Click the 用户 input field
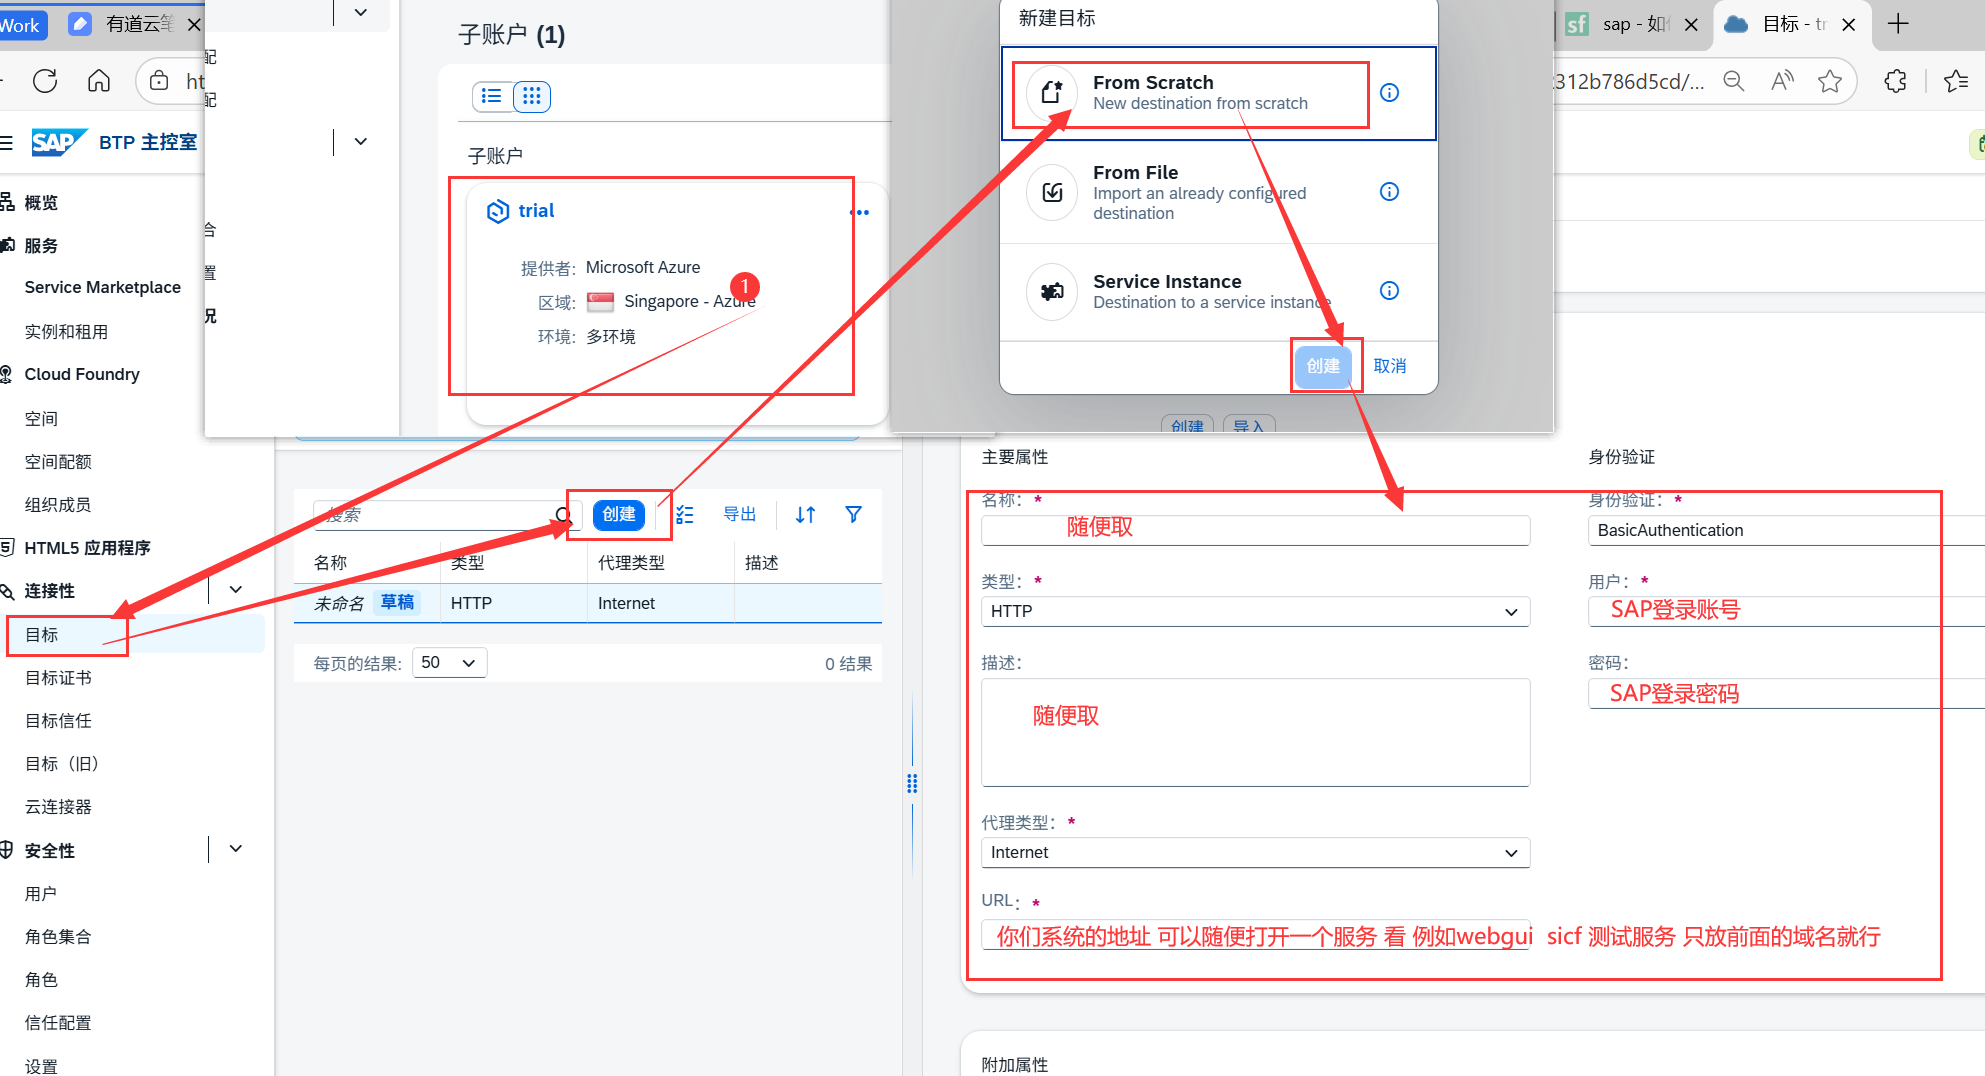Viewport: 1985px width, 1076px height. point(1786,611)
